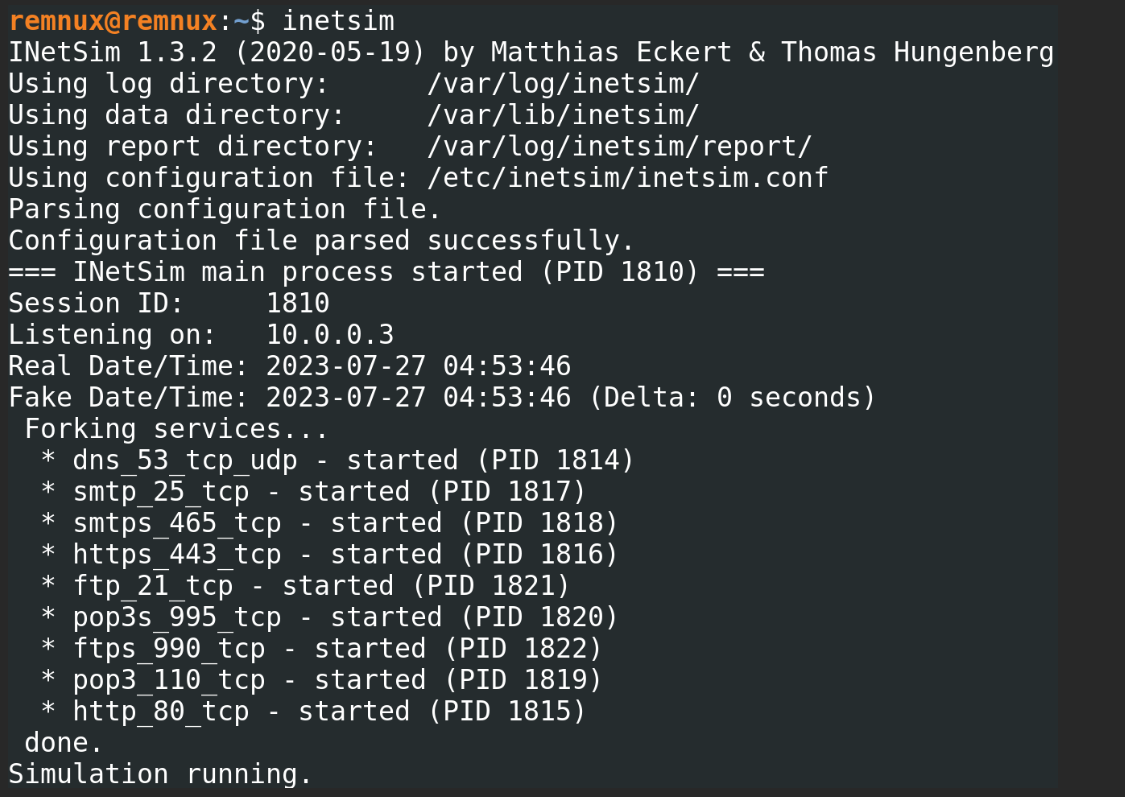1125x797 pixels.
Task: Click the https_443_tcp service entry
Action: pyautogui.click(x=176, y=554)
